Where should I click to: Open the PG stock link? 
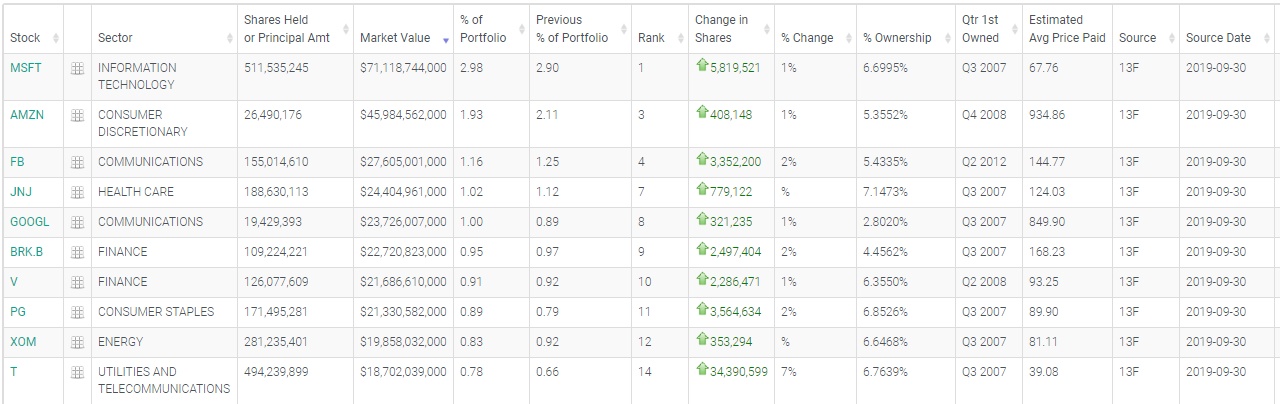coord(18,312)
